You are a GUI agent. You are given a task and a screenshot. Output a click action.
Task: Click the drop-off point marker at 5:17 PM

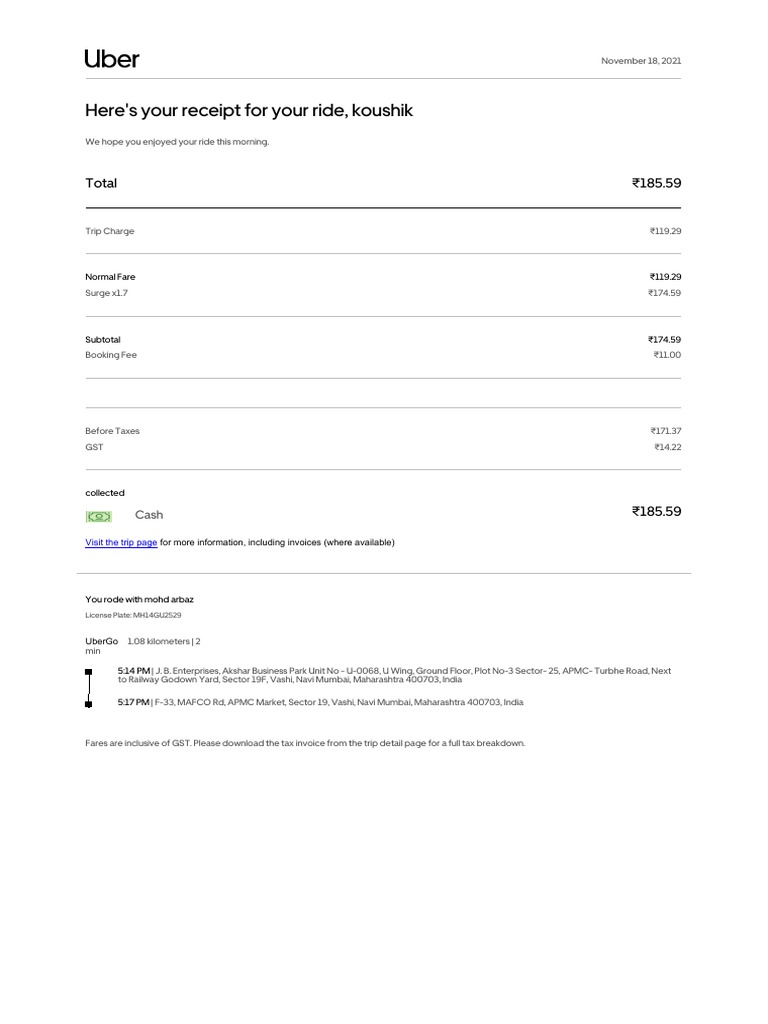(89, 704)
